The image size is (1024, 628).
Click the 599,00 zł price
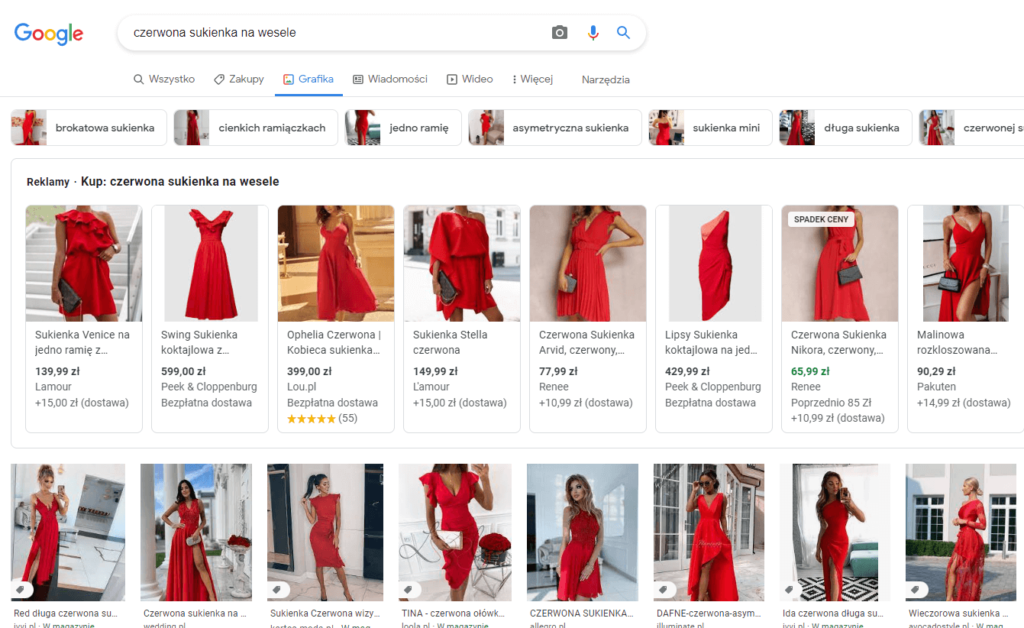point(183,371)
